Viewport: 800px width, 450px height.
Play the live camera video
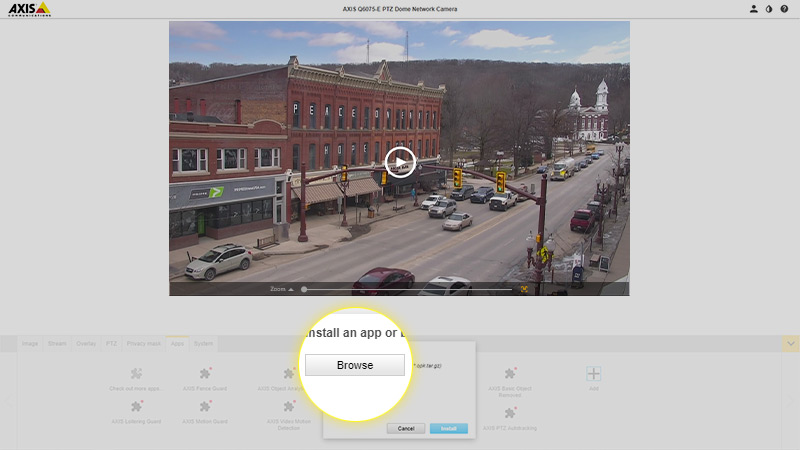[399, 162]
